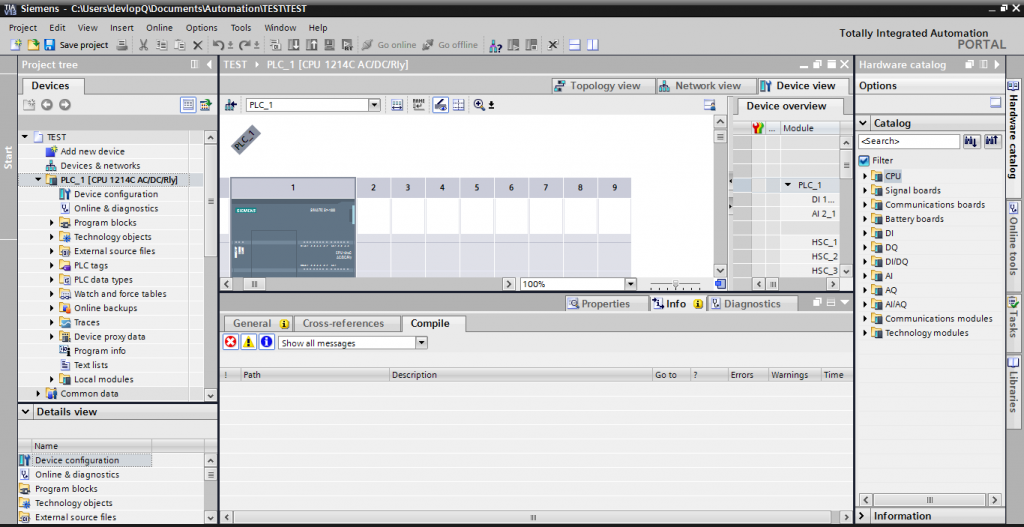Click the Print icon in toolbar

[121, 45]
